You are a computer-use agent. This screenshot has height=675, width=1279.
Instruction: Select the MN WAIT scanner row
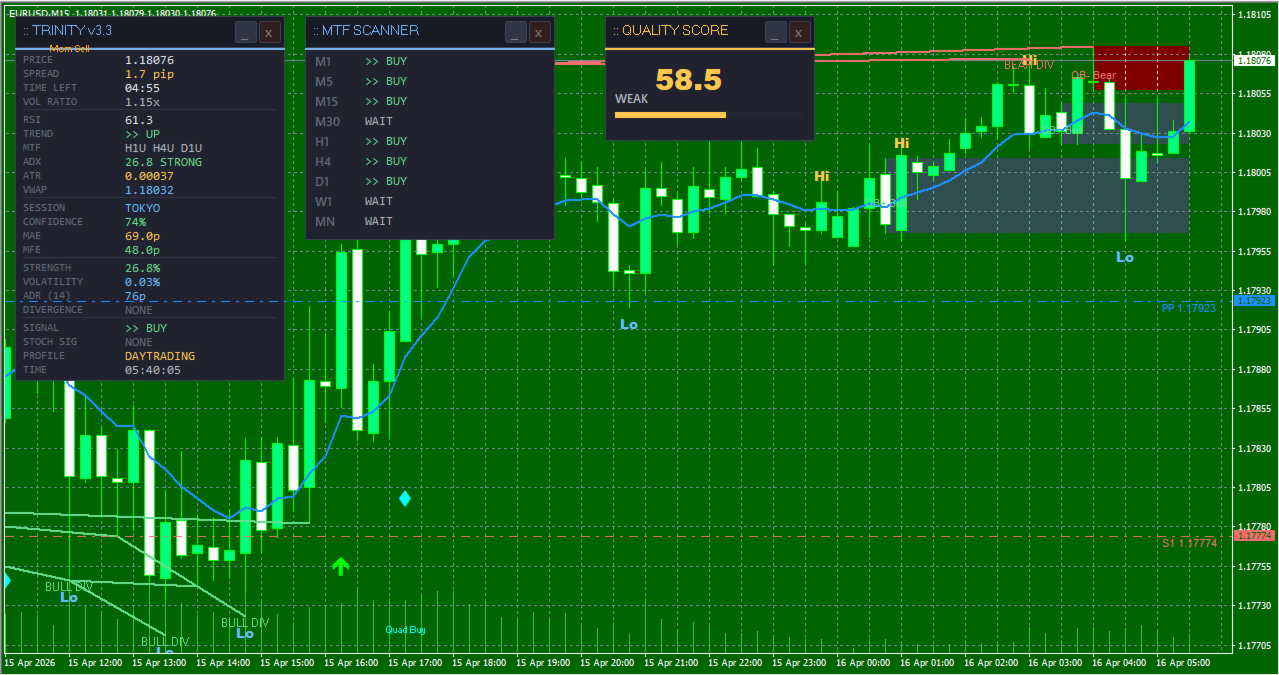pyautogui.click(x=430, y=221)
